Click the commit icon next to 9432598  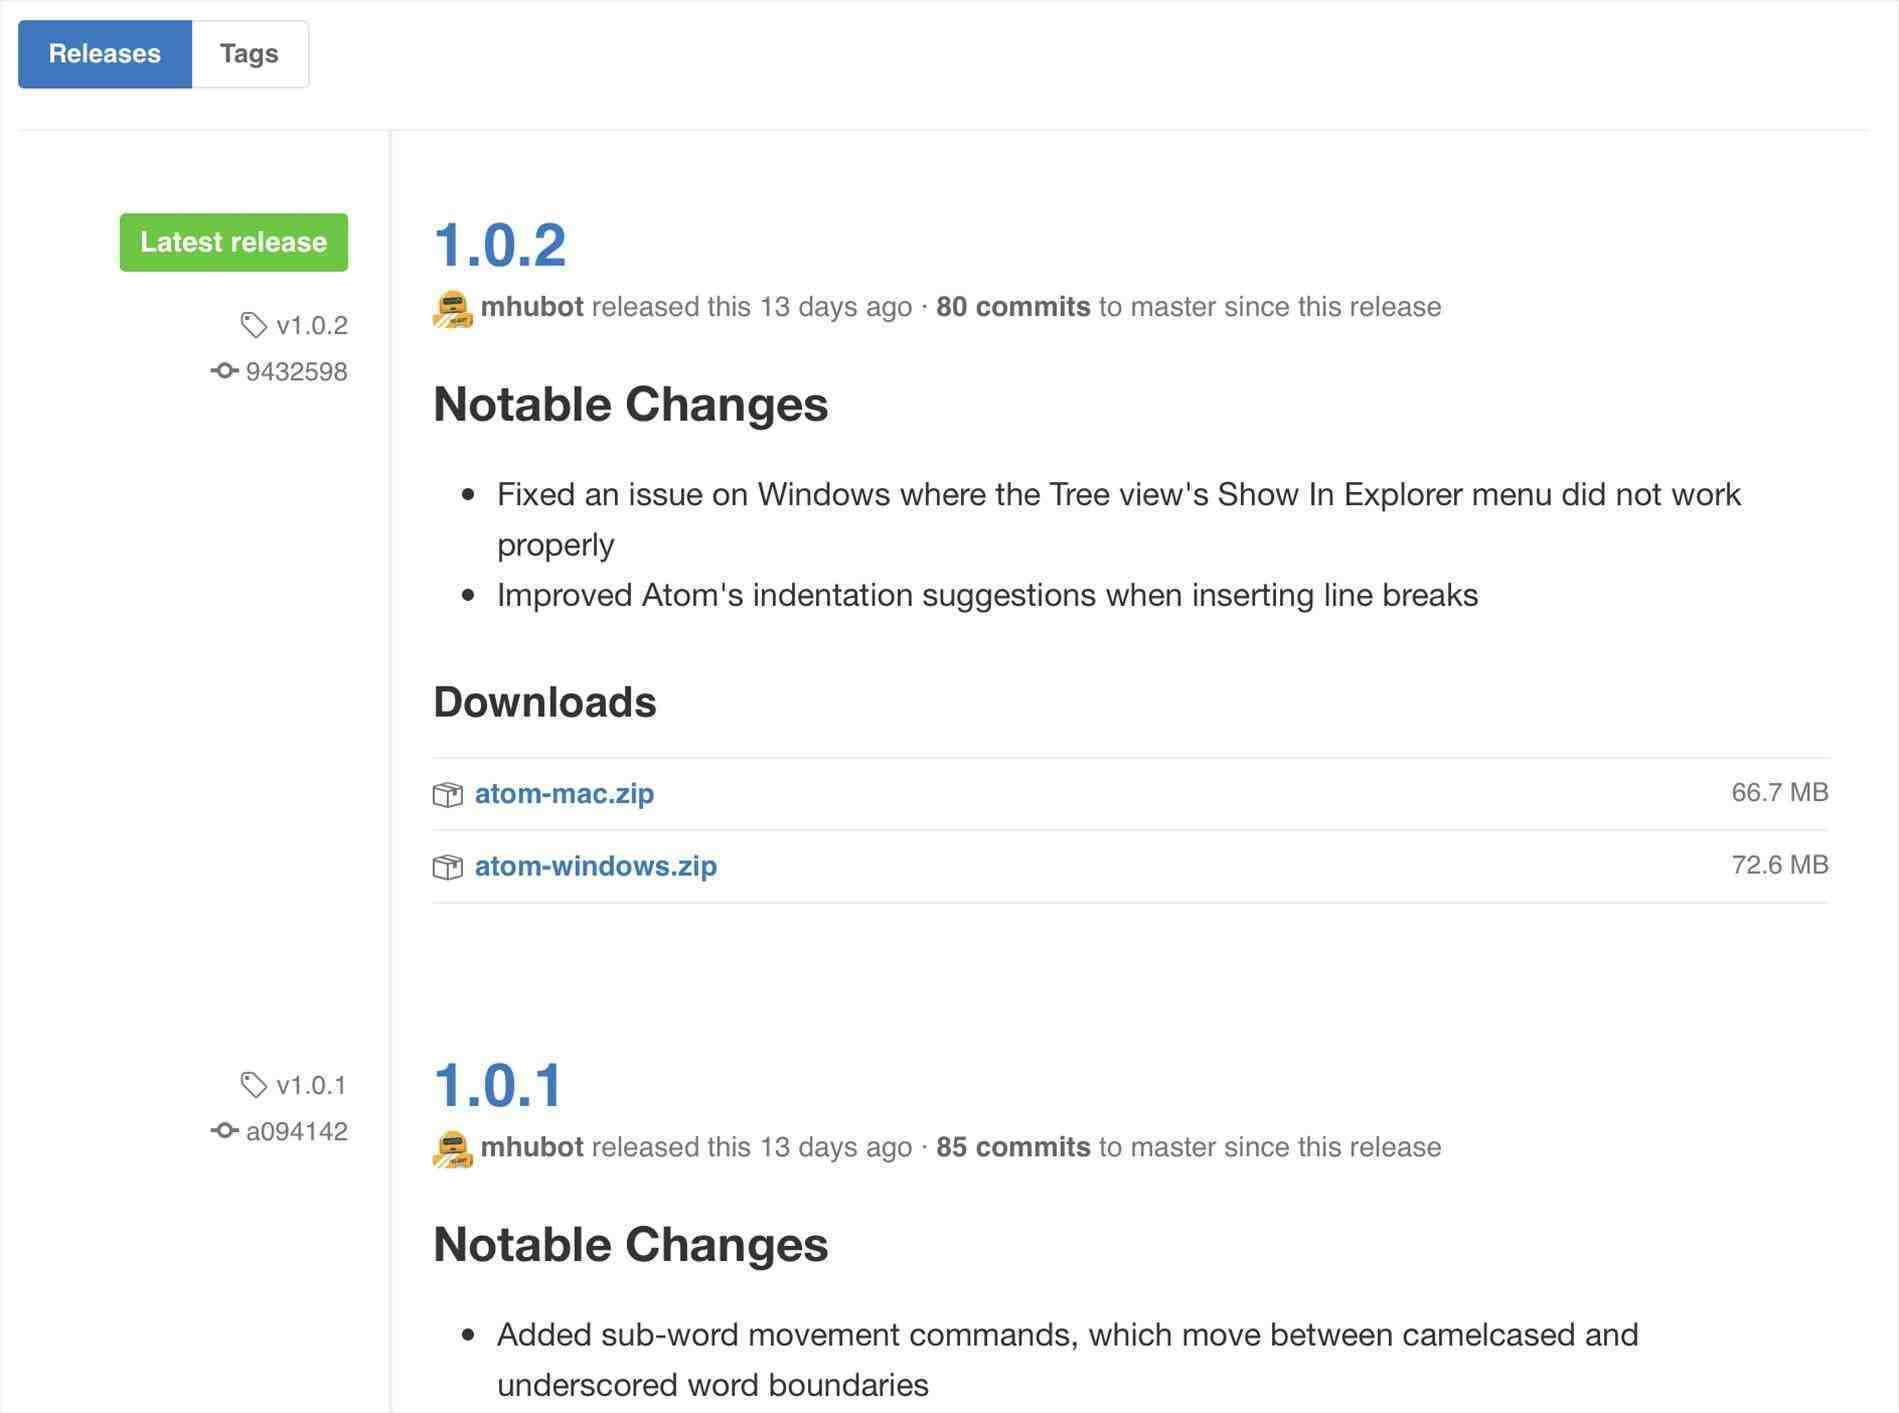(x=224, y=371)
